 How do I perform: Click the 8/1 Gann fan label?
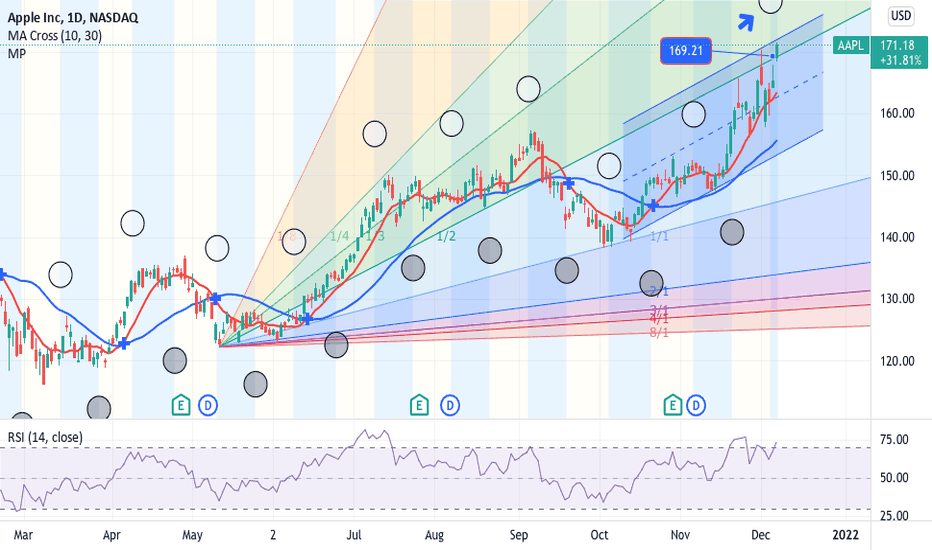(x=659, y=332)
